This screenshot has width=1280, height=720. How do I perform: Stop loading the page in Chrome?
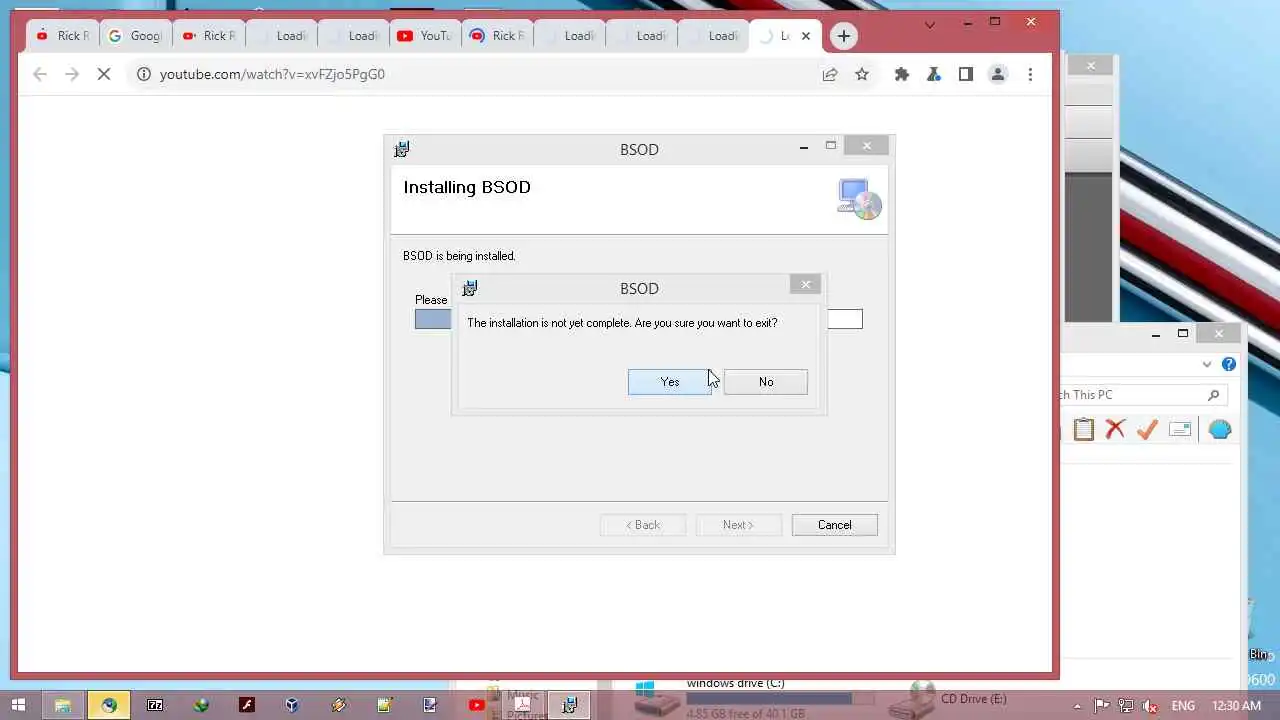(104, 74)
